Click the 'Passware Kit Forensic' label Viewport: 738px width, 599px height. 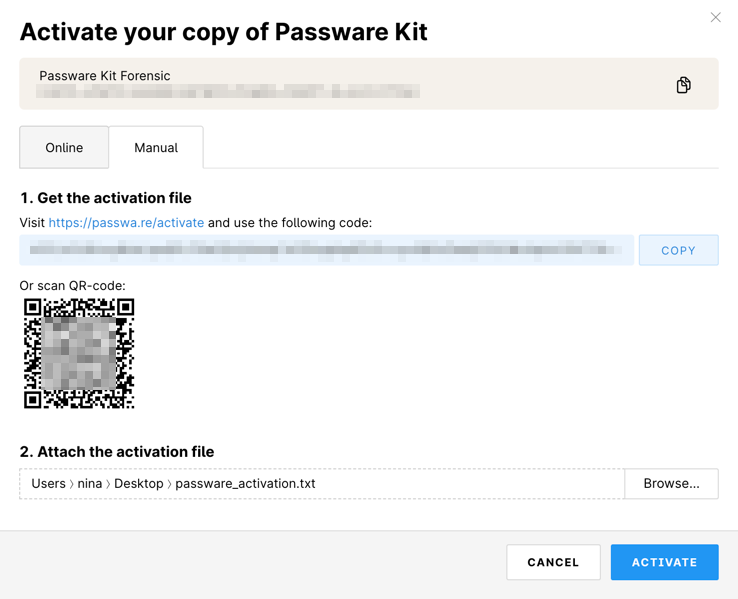tap(104, 76)
